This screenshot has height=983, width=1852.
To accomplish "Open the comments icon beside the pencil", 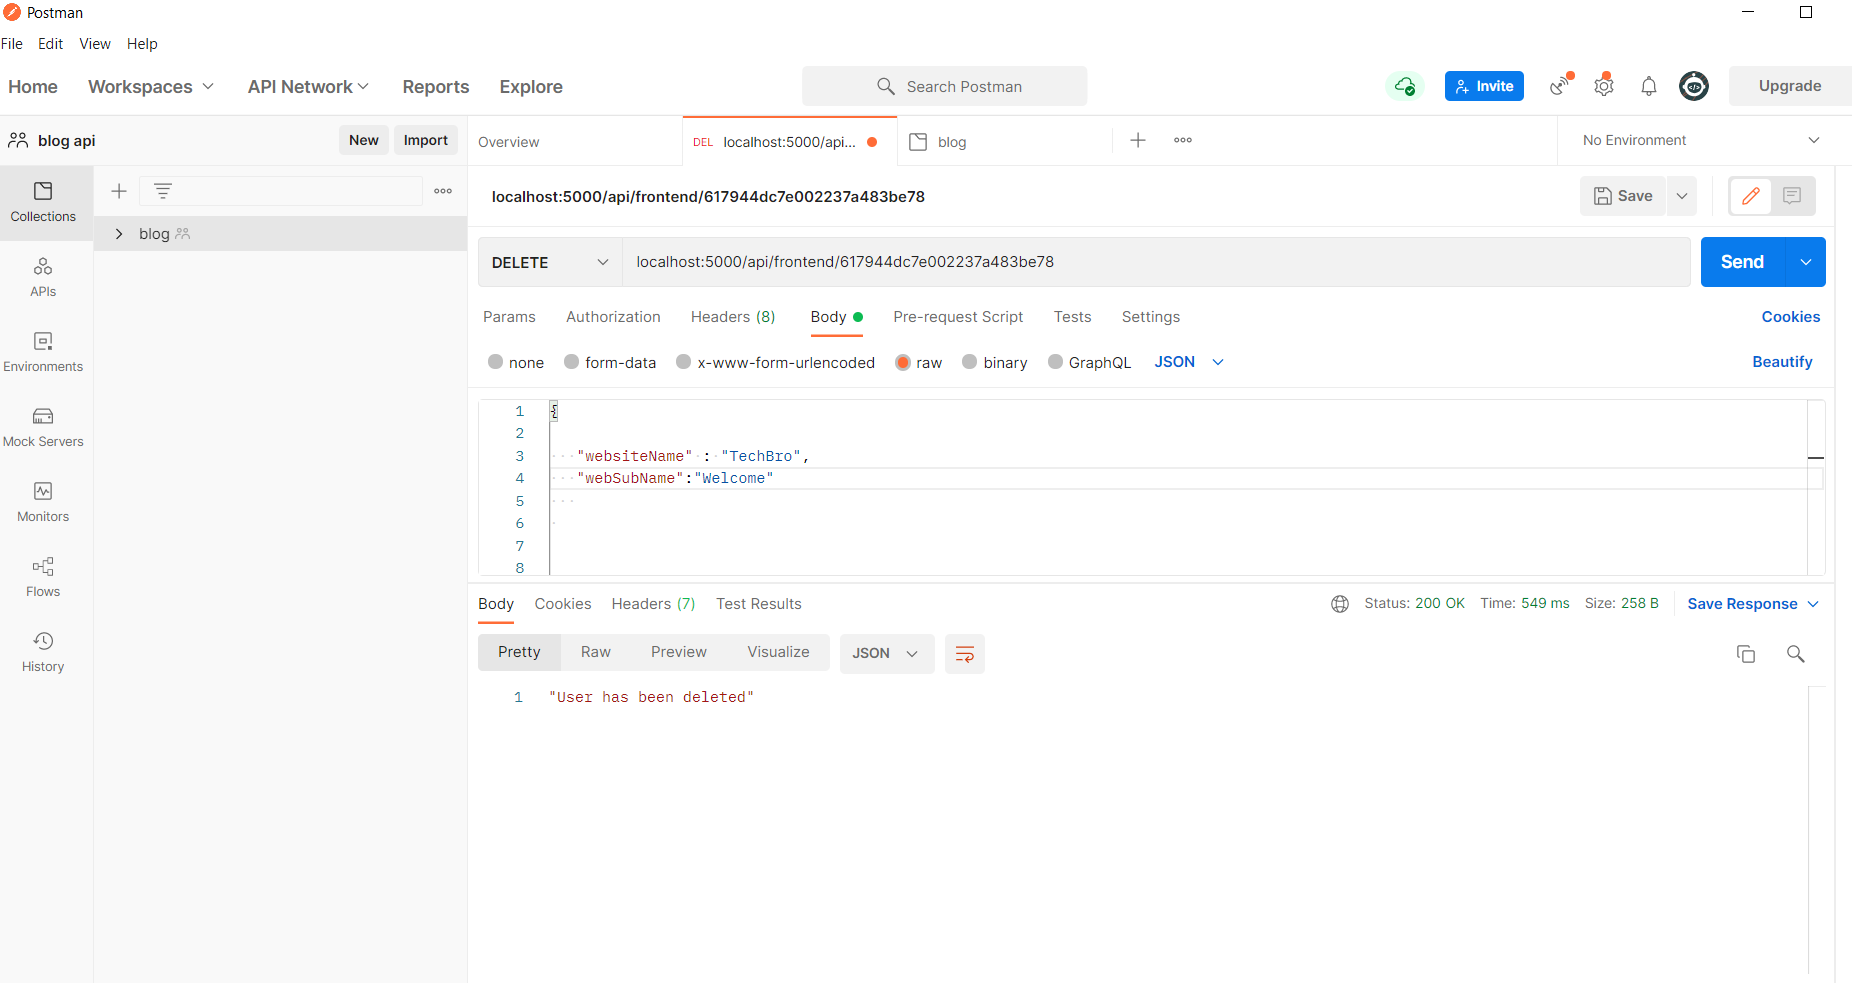I will click(1792, 196).
